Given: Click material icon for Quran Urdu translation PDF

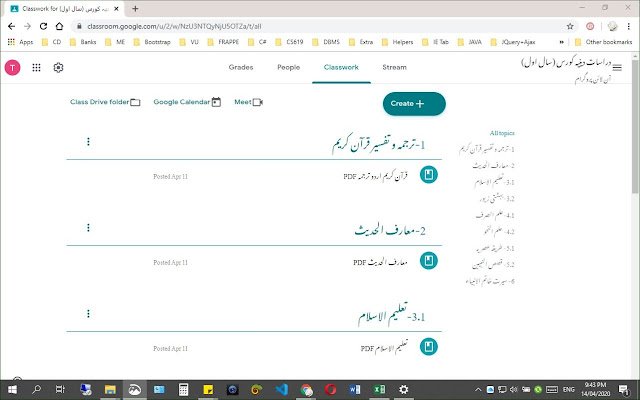Looking at the screenshot, I should click(429, 175).
